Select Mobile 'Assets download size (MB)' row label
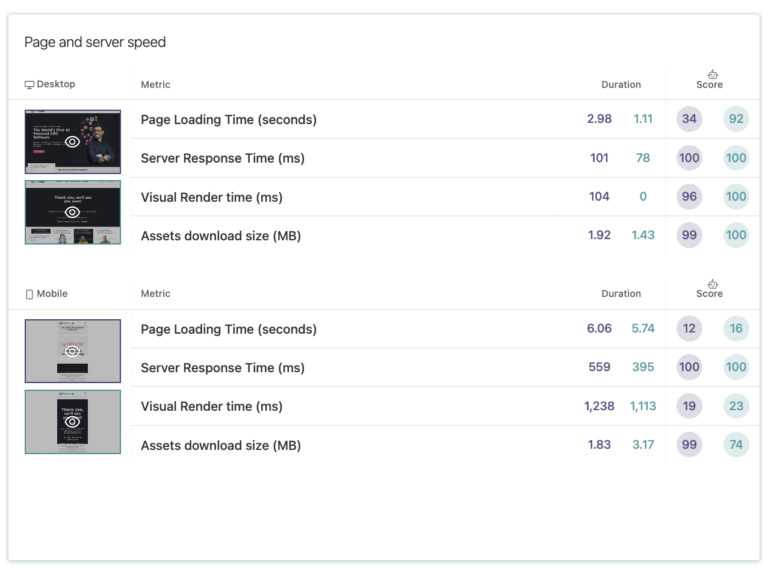 [221, 446]
